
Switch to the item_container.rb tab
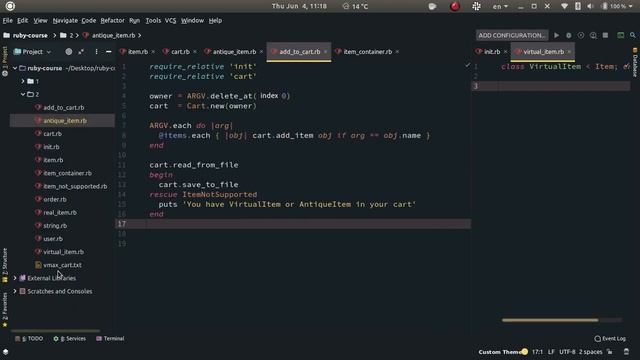pyautogui.click(x=367, y=52)
